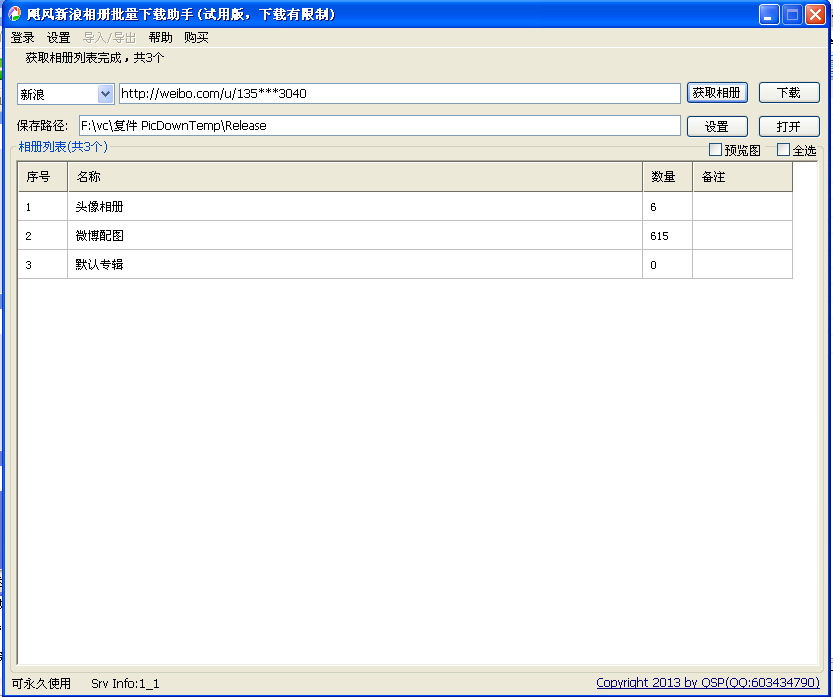Click the count cell showing 6
The width and height of the screenshot is (833, 697).
(x=667, y=207)
